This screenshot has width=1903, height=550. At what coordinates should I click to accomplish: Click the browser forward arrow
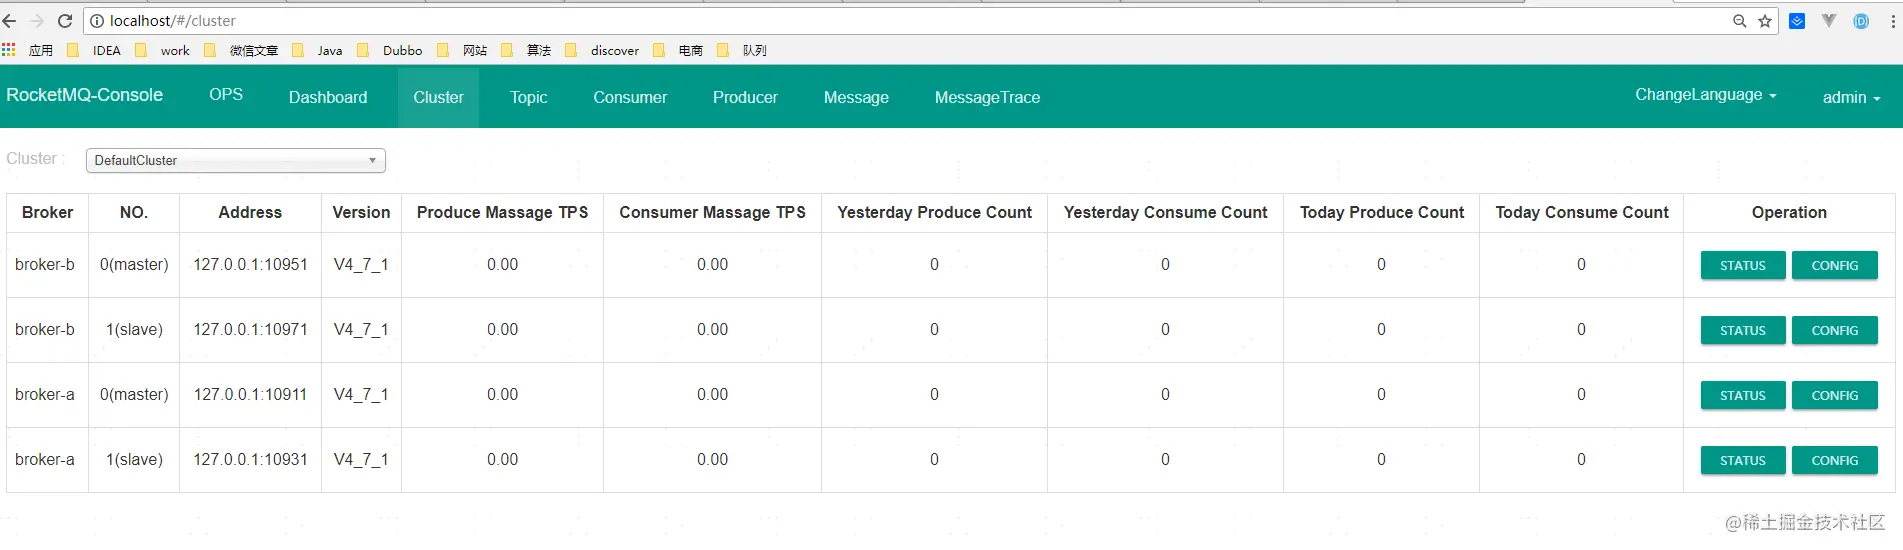[37, 21]
